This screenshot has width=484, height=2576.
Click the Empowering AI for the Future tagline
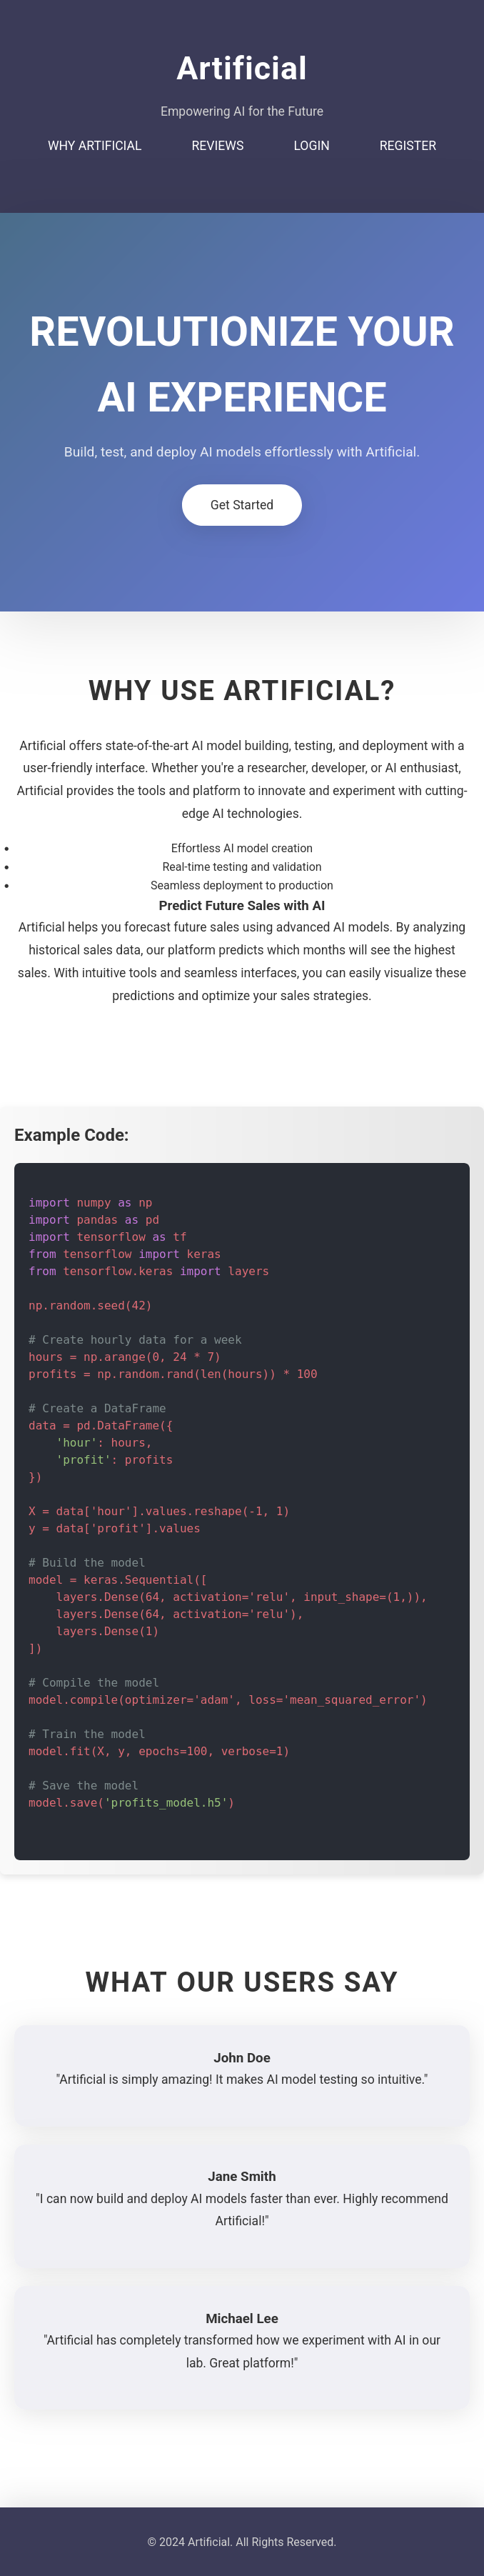coord(242,112)
